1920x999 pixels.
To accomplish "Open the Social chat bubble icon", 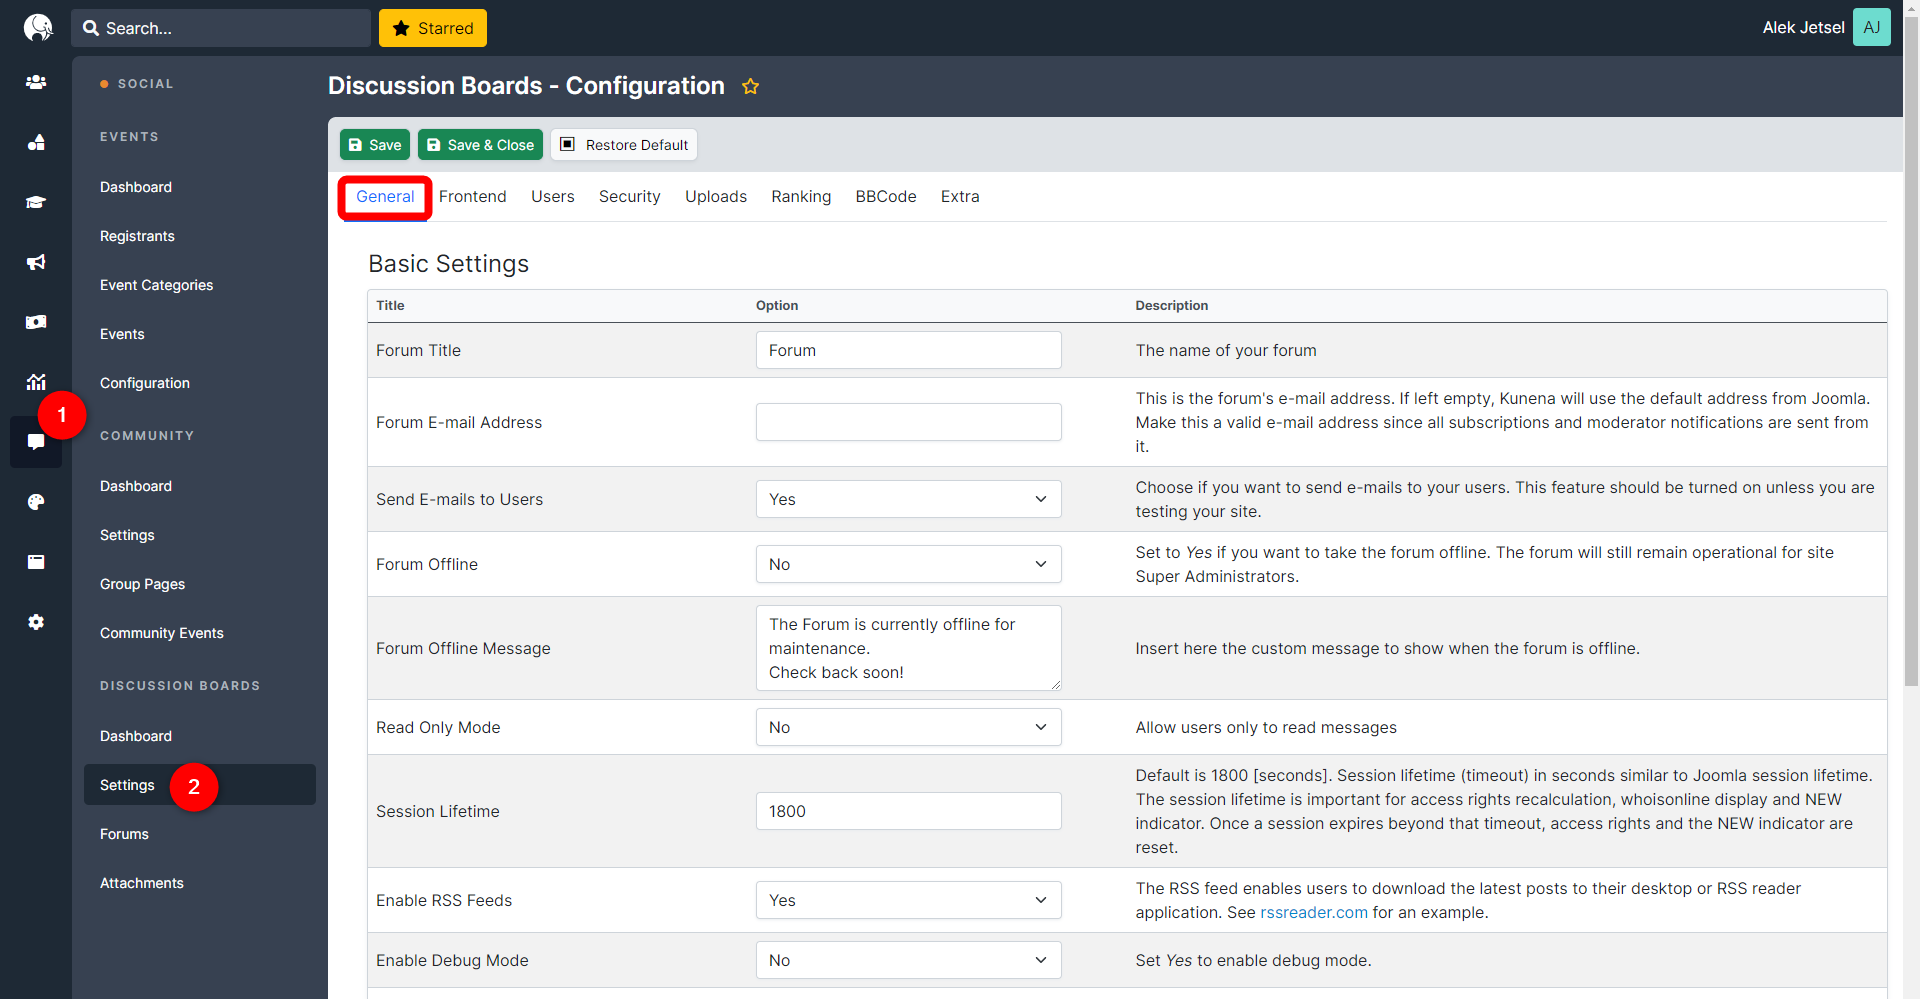I will tap(36, 442).
